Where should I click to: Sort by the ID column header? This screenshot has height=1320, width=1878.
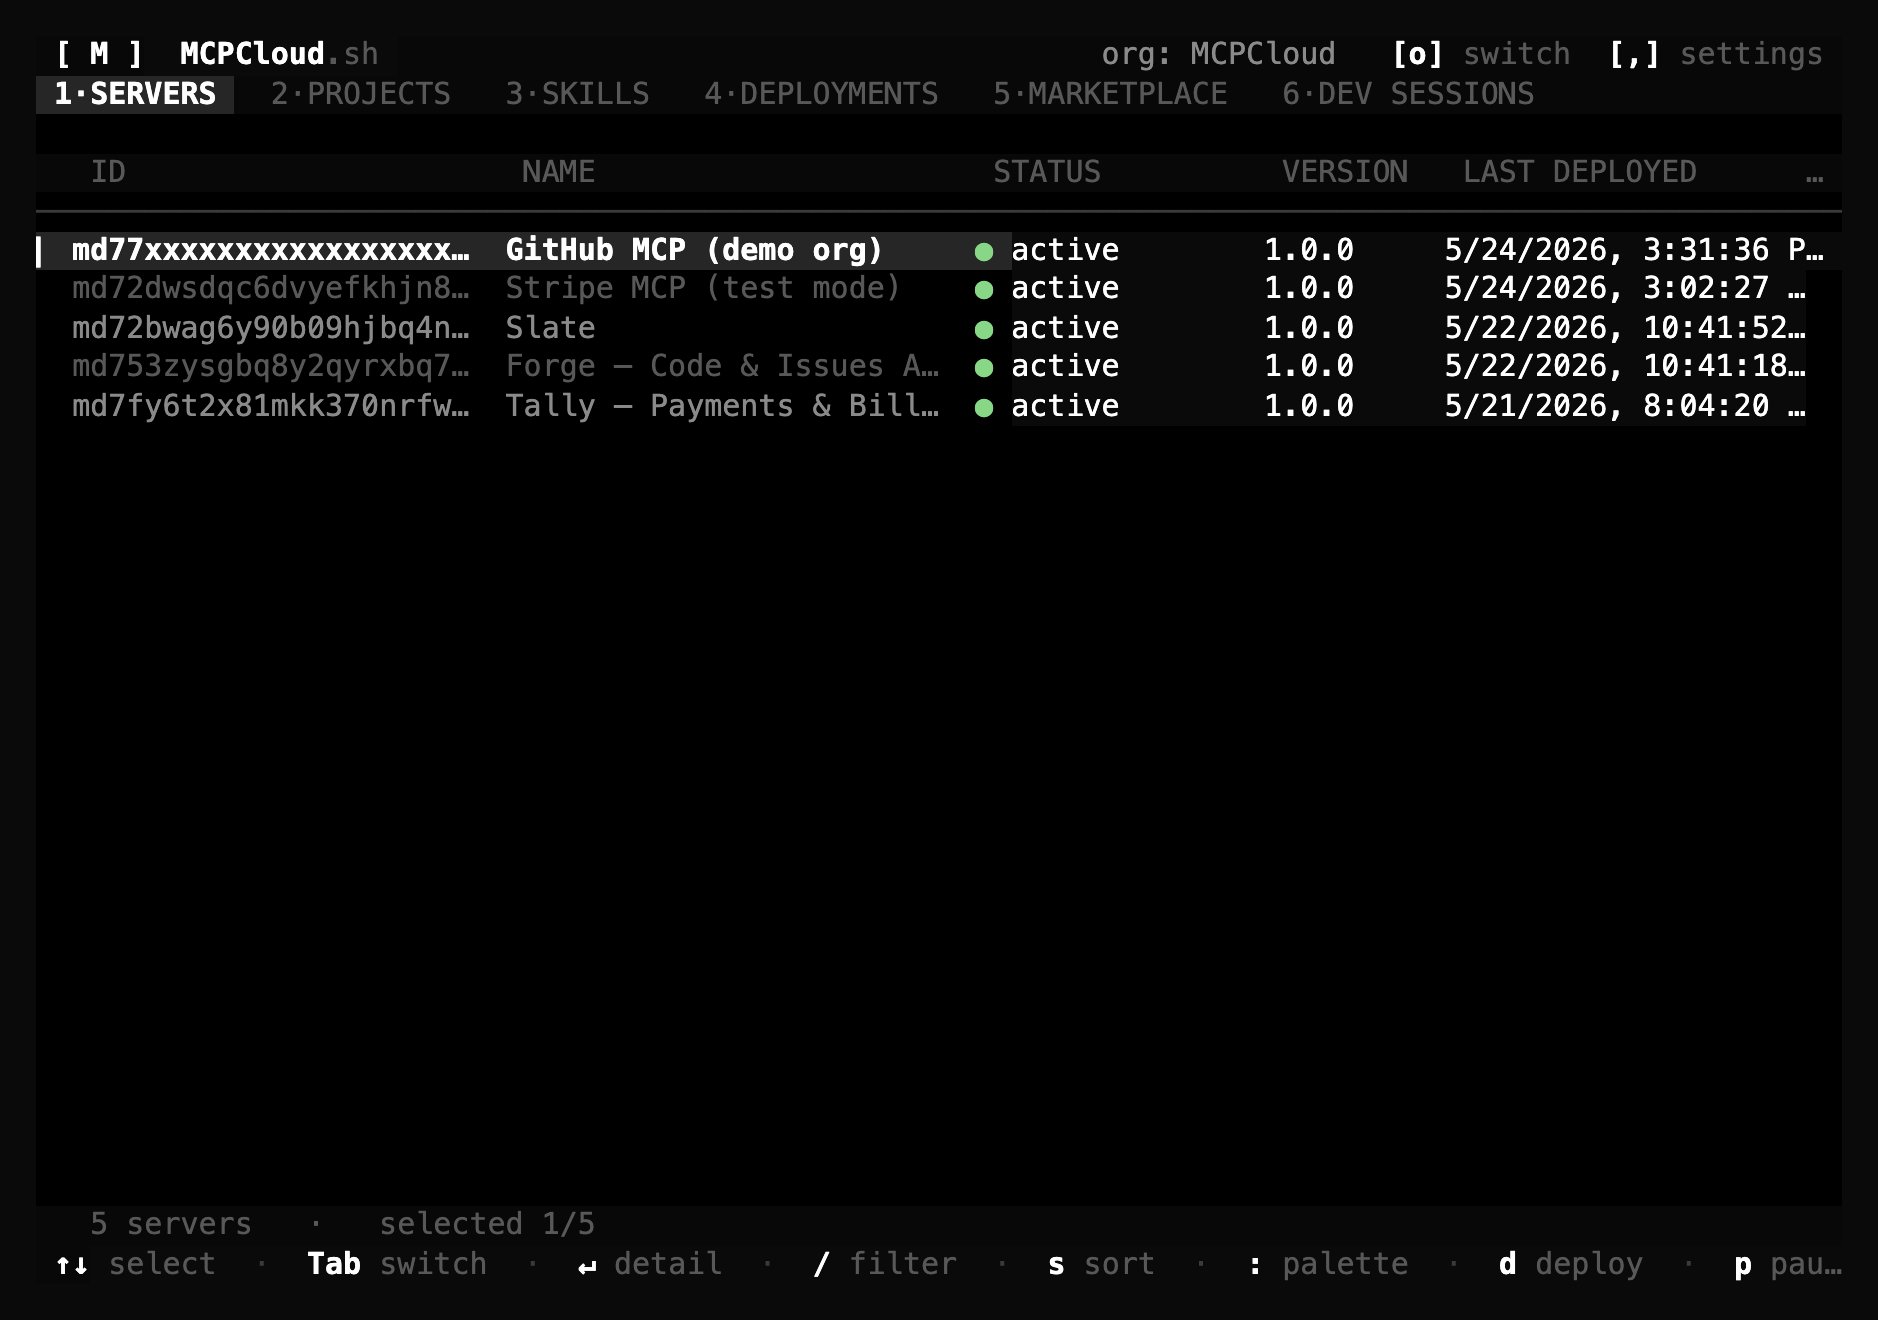[x=108, y=172]
